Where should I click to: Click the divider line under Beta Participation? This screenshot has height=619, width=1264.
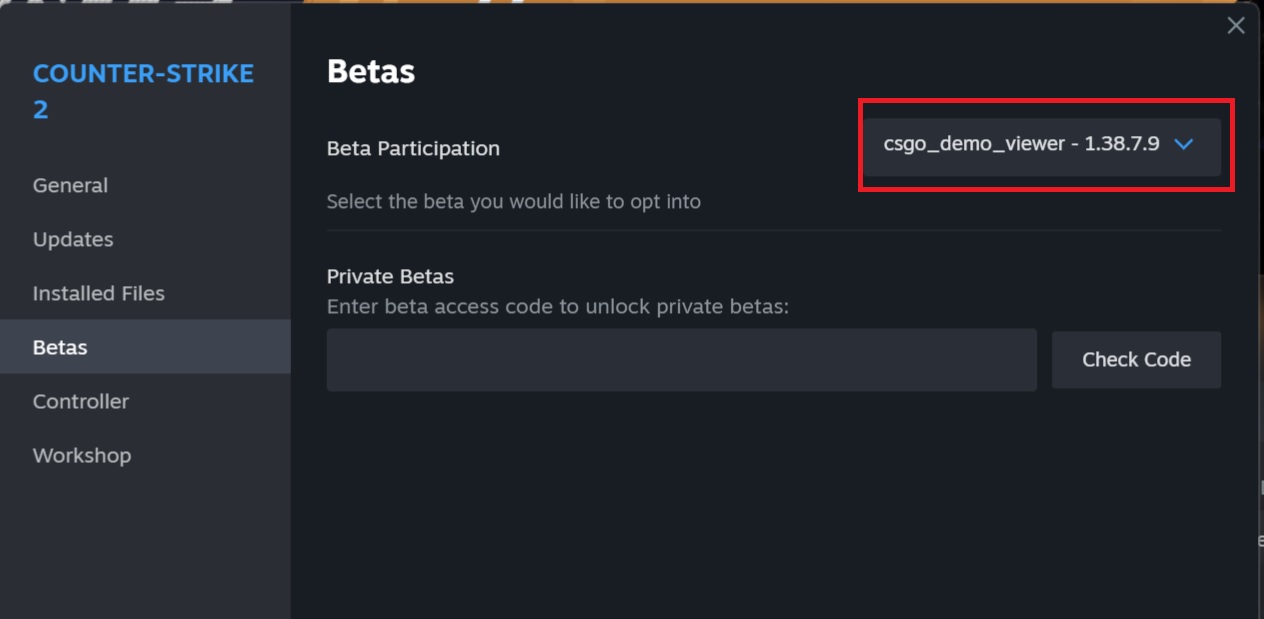click(773, 230)
